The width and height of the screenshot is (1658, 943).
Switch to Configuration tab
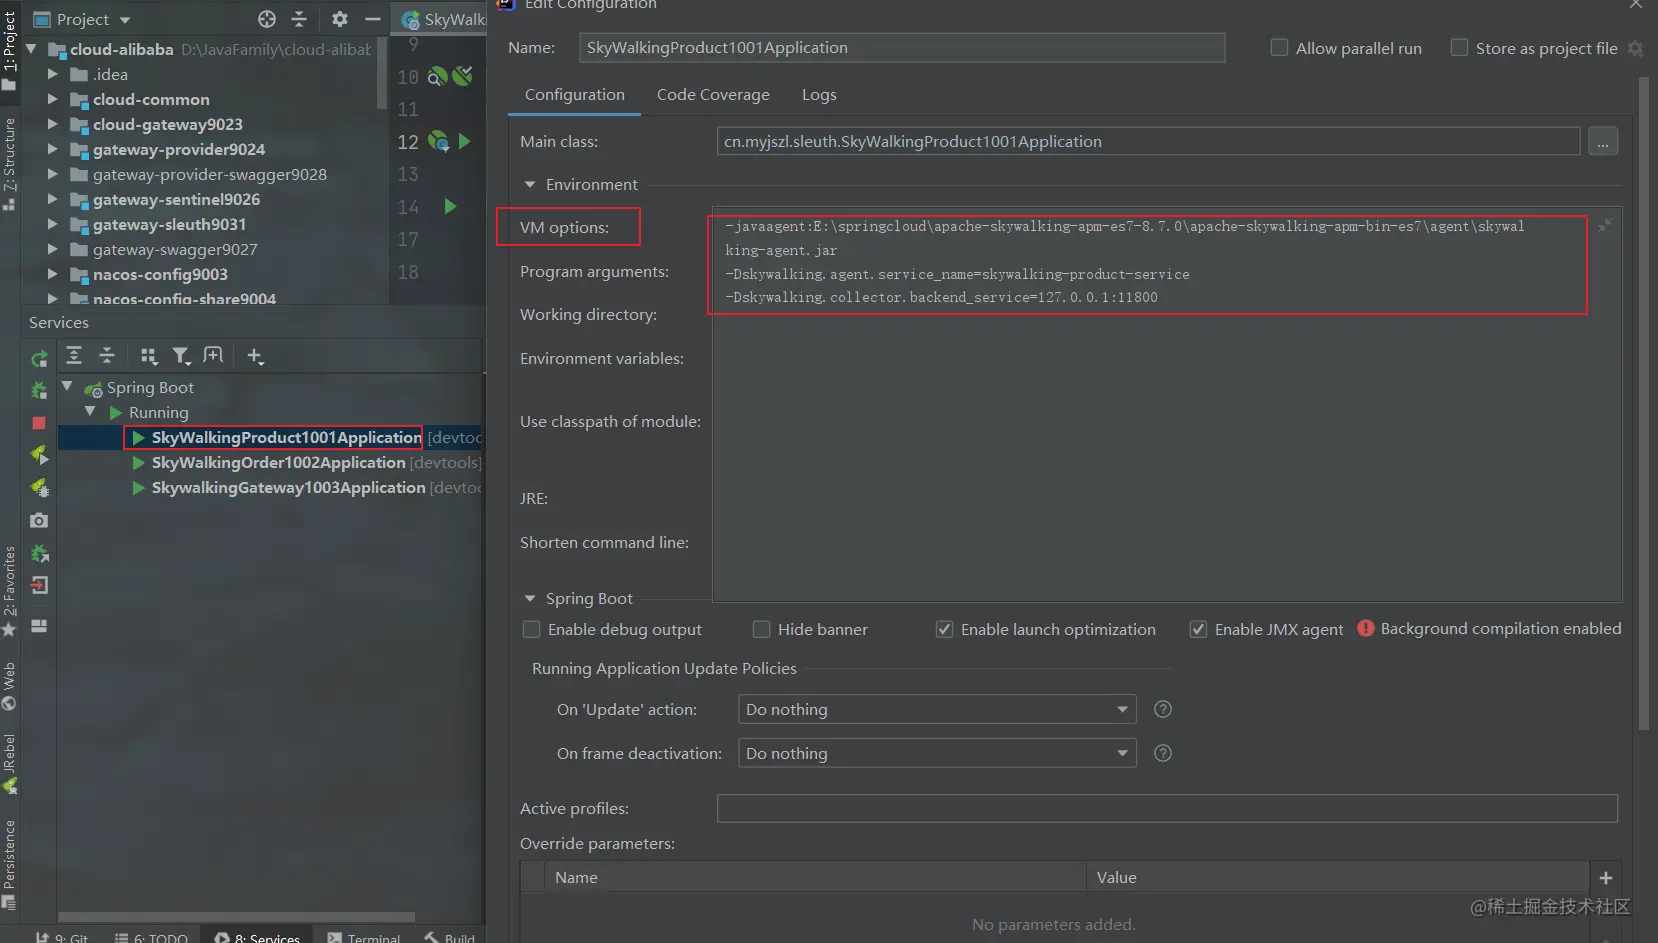pos(574,94)
